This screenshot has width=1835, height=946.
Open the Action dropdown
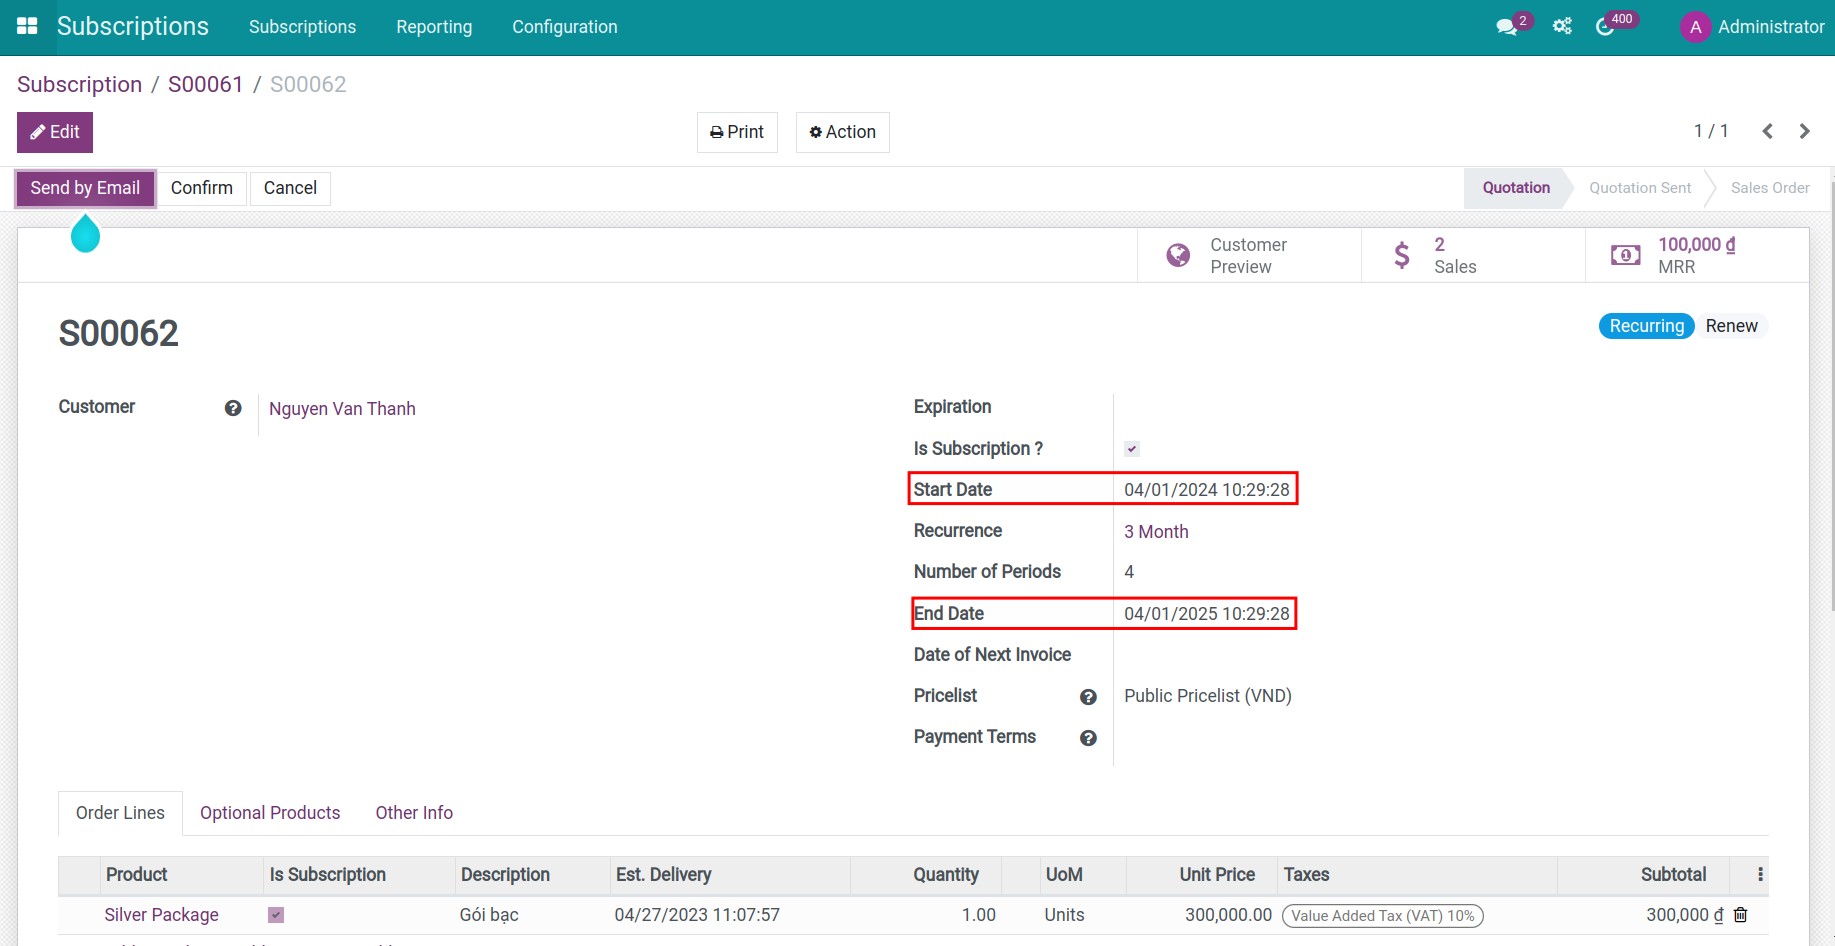(x=842, y=131)
